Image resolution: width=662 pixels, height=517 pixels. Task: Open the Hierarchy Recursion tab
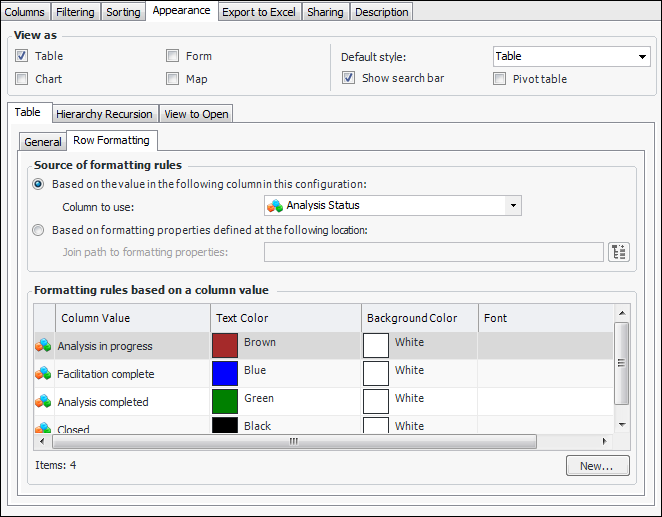click(x=104, y=114)
